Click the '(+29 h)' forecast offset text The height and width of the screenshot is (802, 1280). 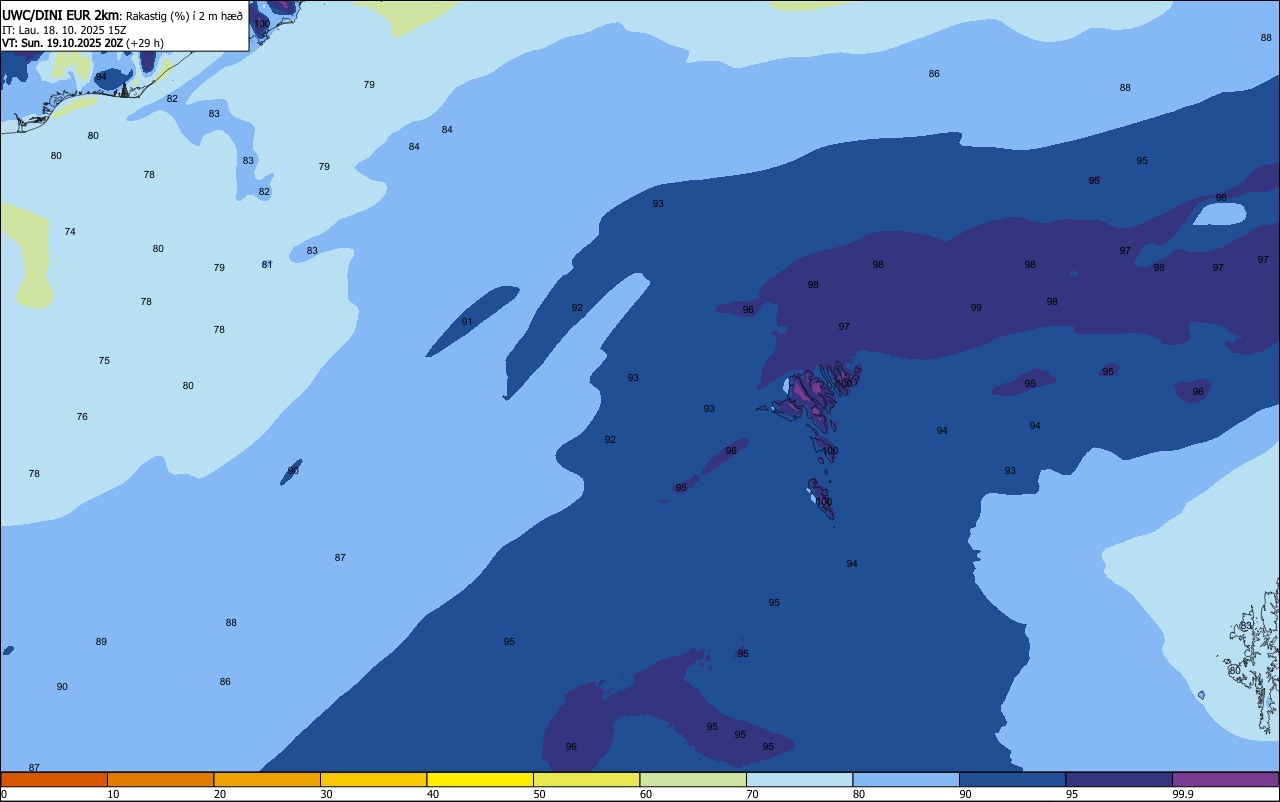[145, 43]
